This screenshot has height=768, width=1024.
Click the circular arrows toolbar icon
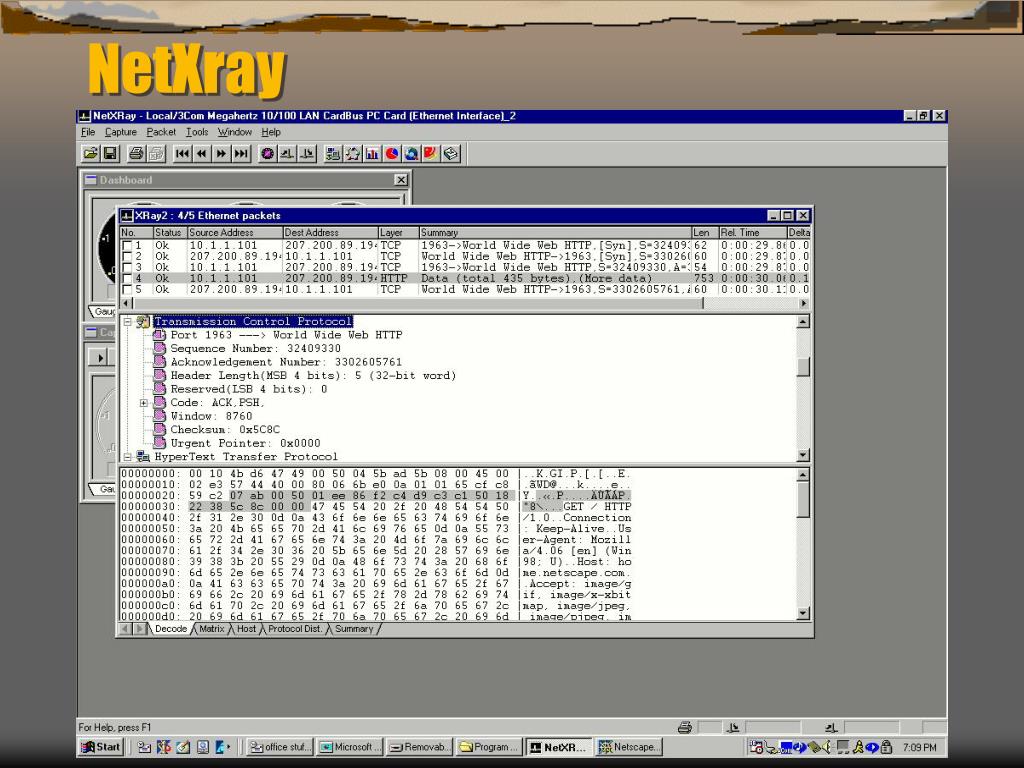pos(353,153)
